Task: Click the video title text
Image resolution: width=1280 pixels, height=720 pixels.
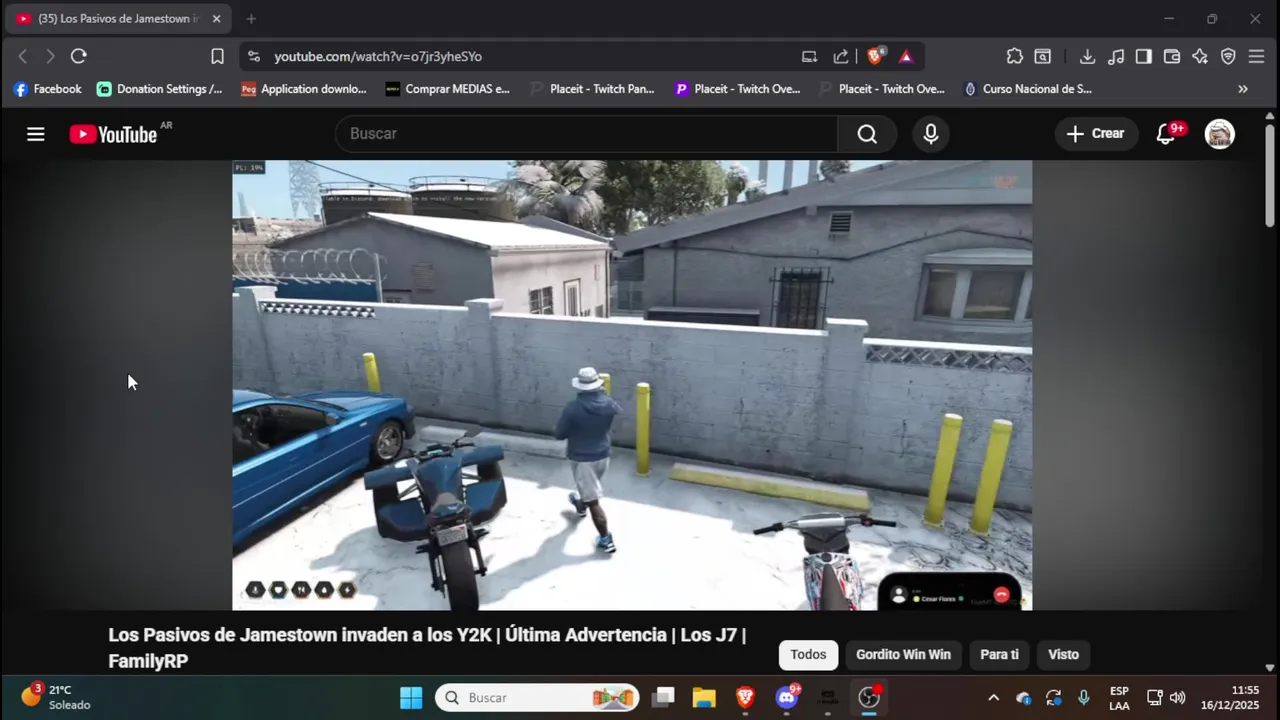Action: pyautogui.click(x=427, y=648)
